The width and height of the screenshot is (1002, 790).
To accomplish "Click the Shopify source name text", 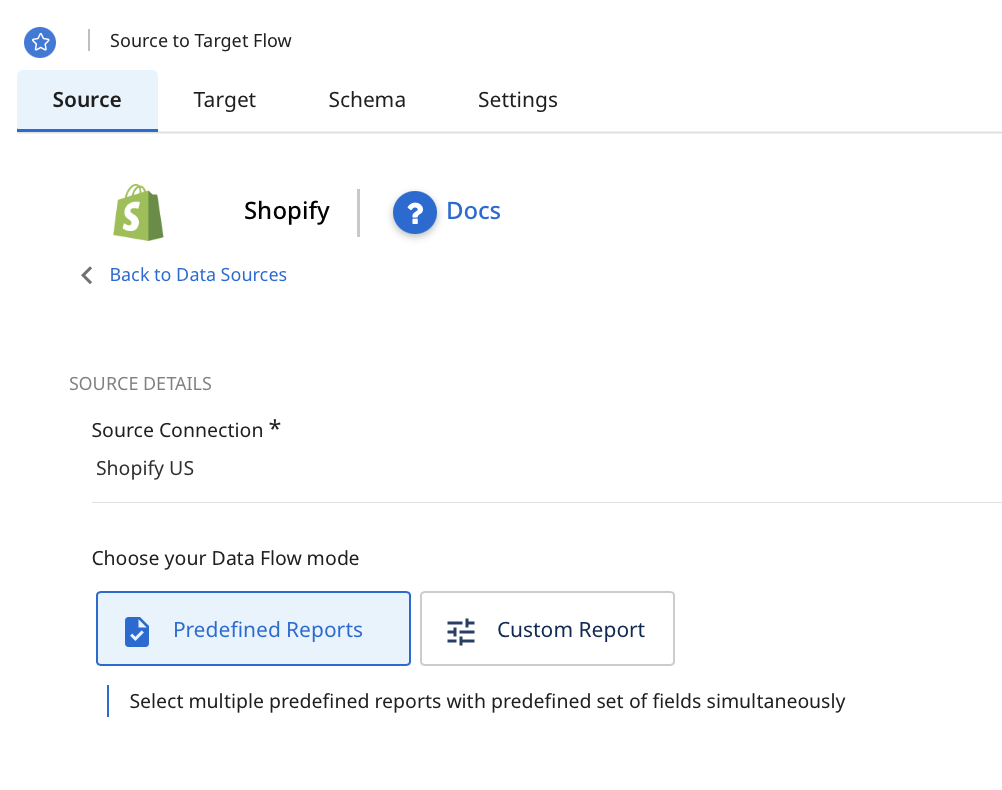I will (x=286, y=211).
